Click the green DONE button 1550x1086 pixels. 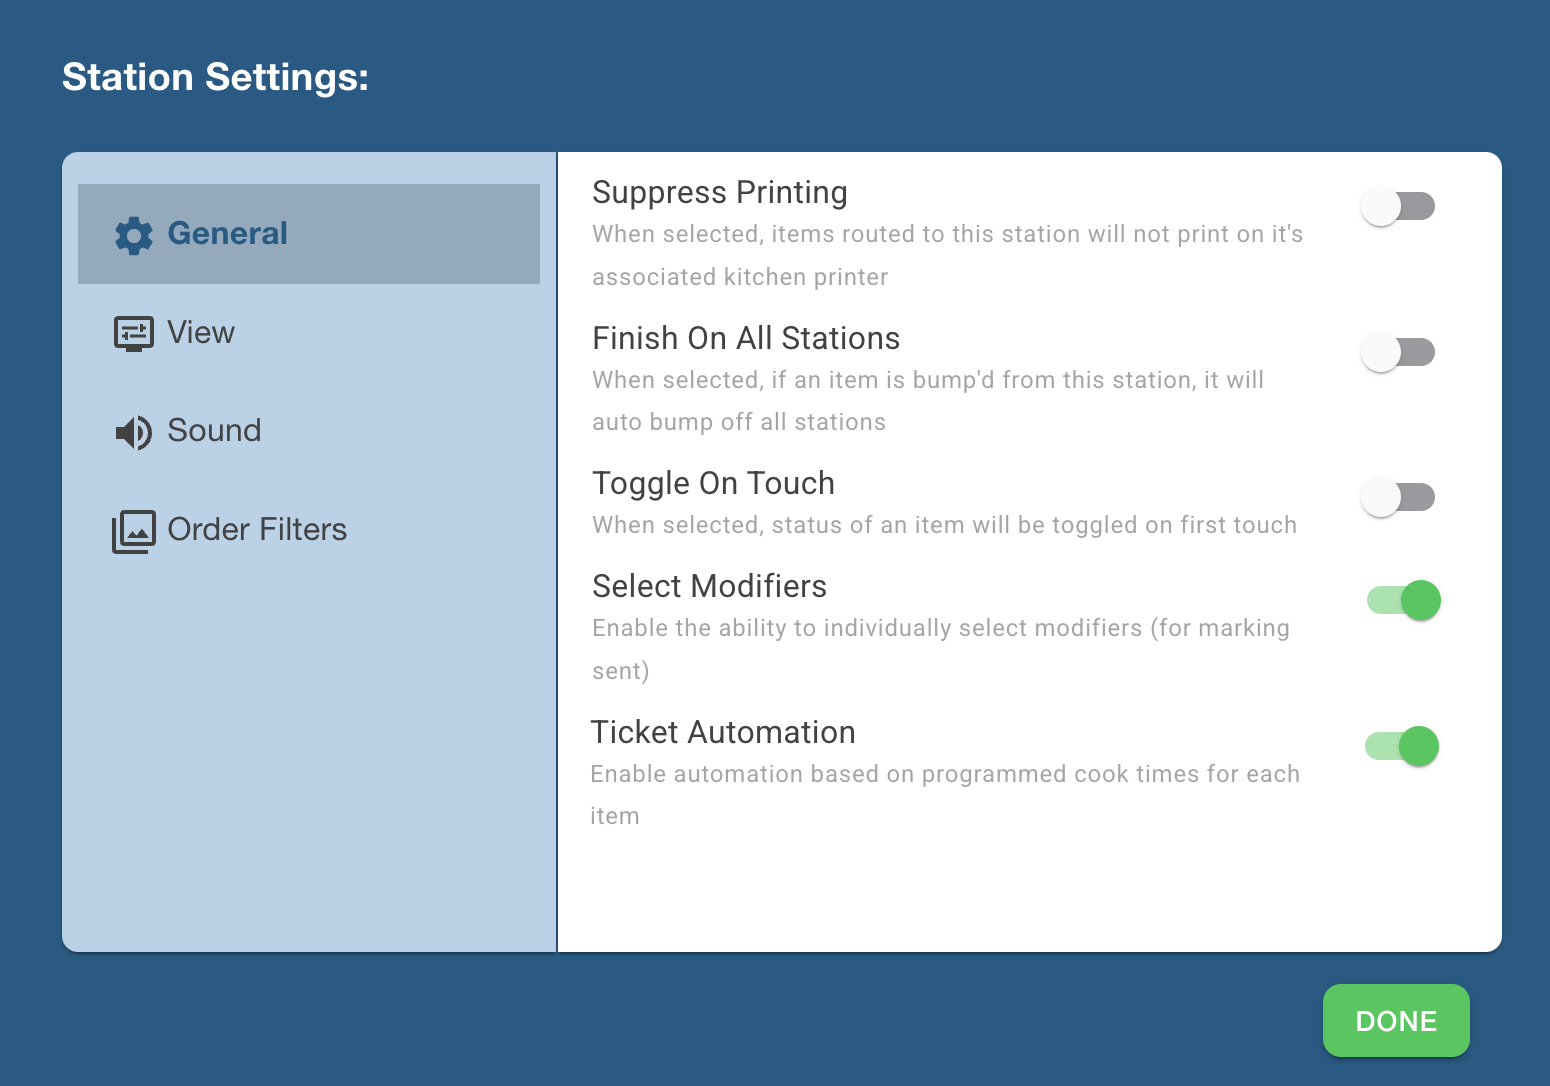point(1396,1020)
